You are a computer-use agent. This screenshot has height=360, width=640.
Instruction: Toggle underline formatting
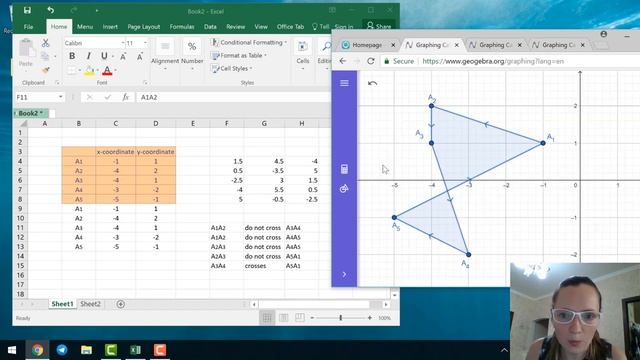pyautogui.click(x=104, y=56)
